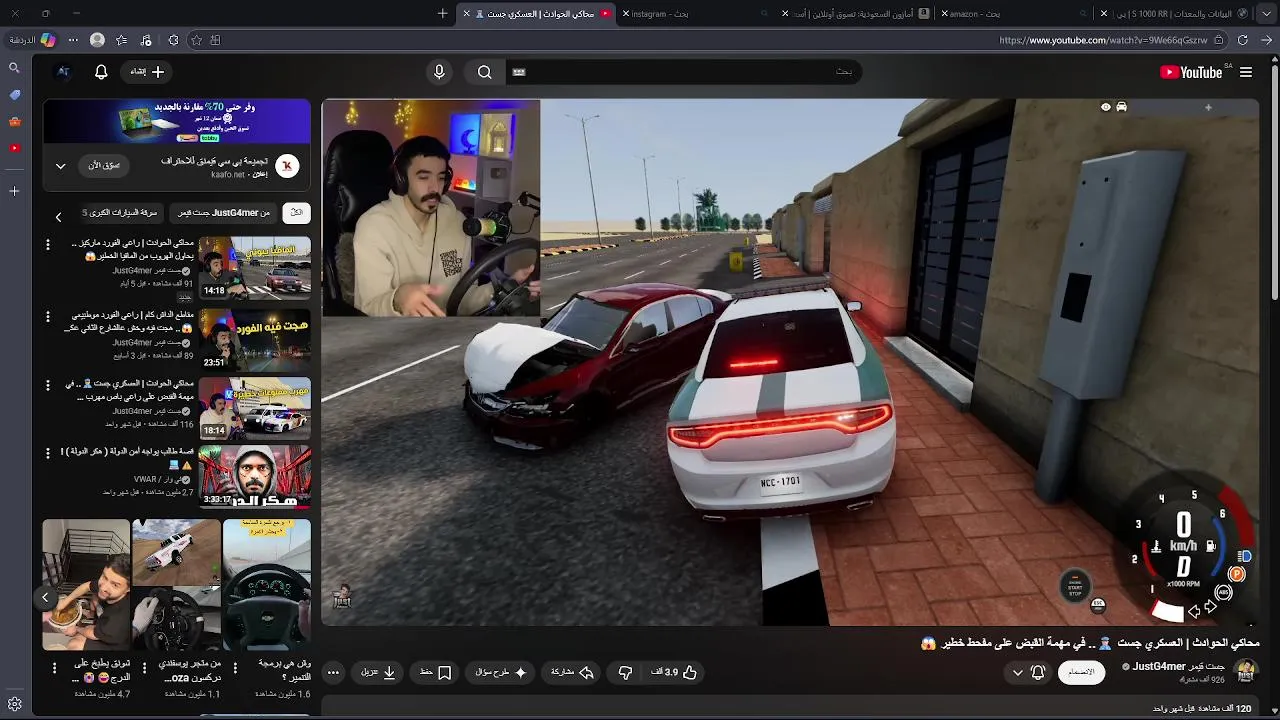Screen dimensions: 1280x720
Task: Switch to the Amazon Saudi tab
Action: pos(857,14)
